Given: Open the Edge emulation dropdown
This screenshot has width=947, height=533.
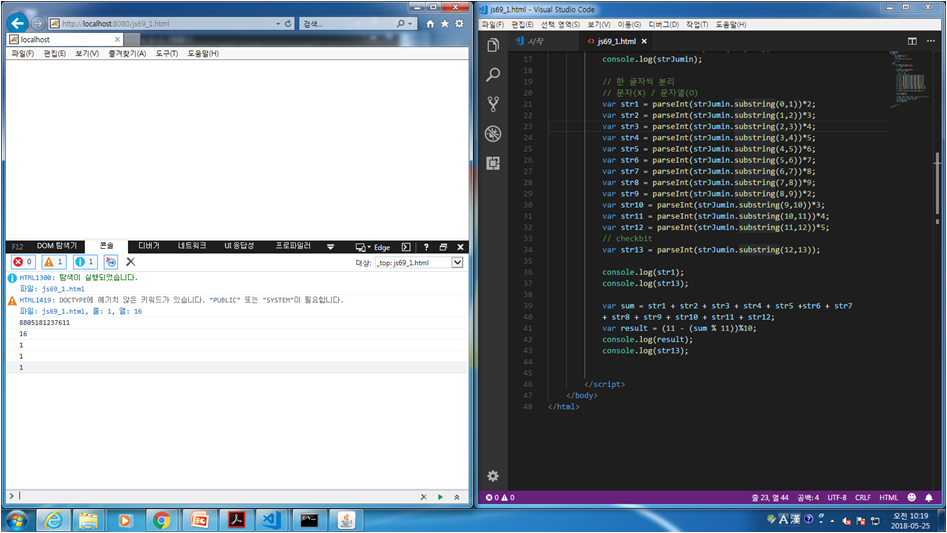Looking at the screenshot, I should [373, 247].
